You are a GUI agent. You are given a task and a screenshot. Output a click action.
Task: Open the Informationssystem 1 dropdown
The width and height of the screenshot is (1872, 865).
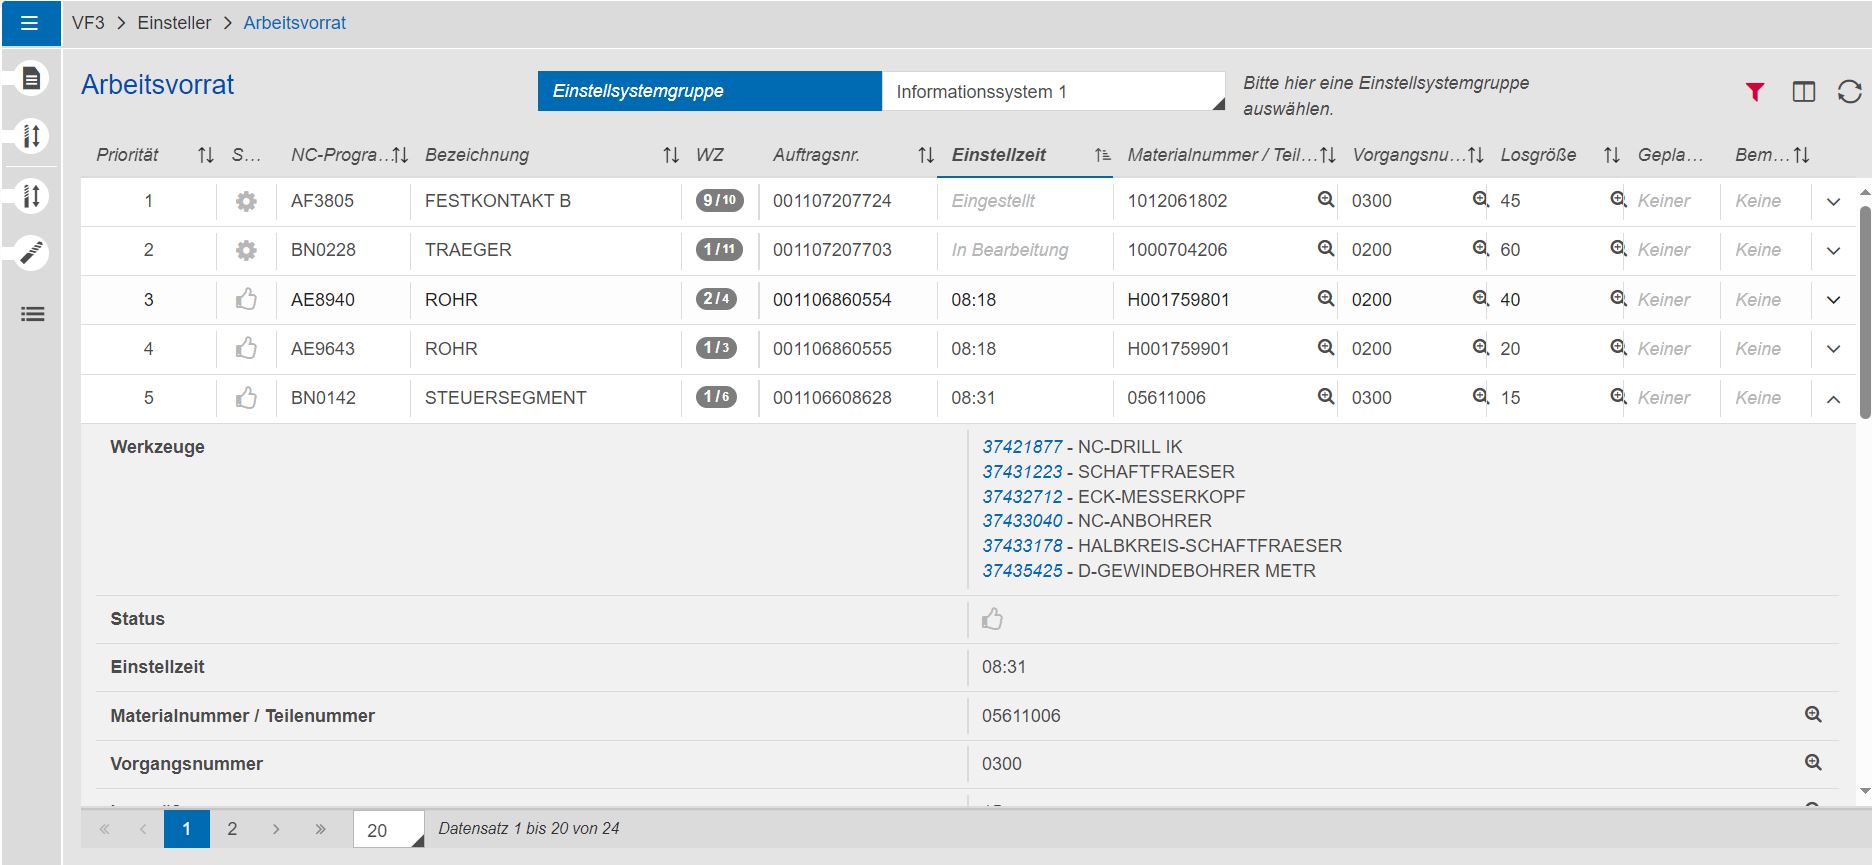pyautogui.click(x=1053, y=92)
